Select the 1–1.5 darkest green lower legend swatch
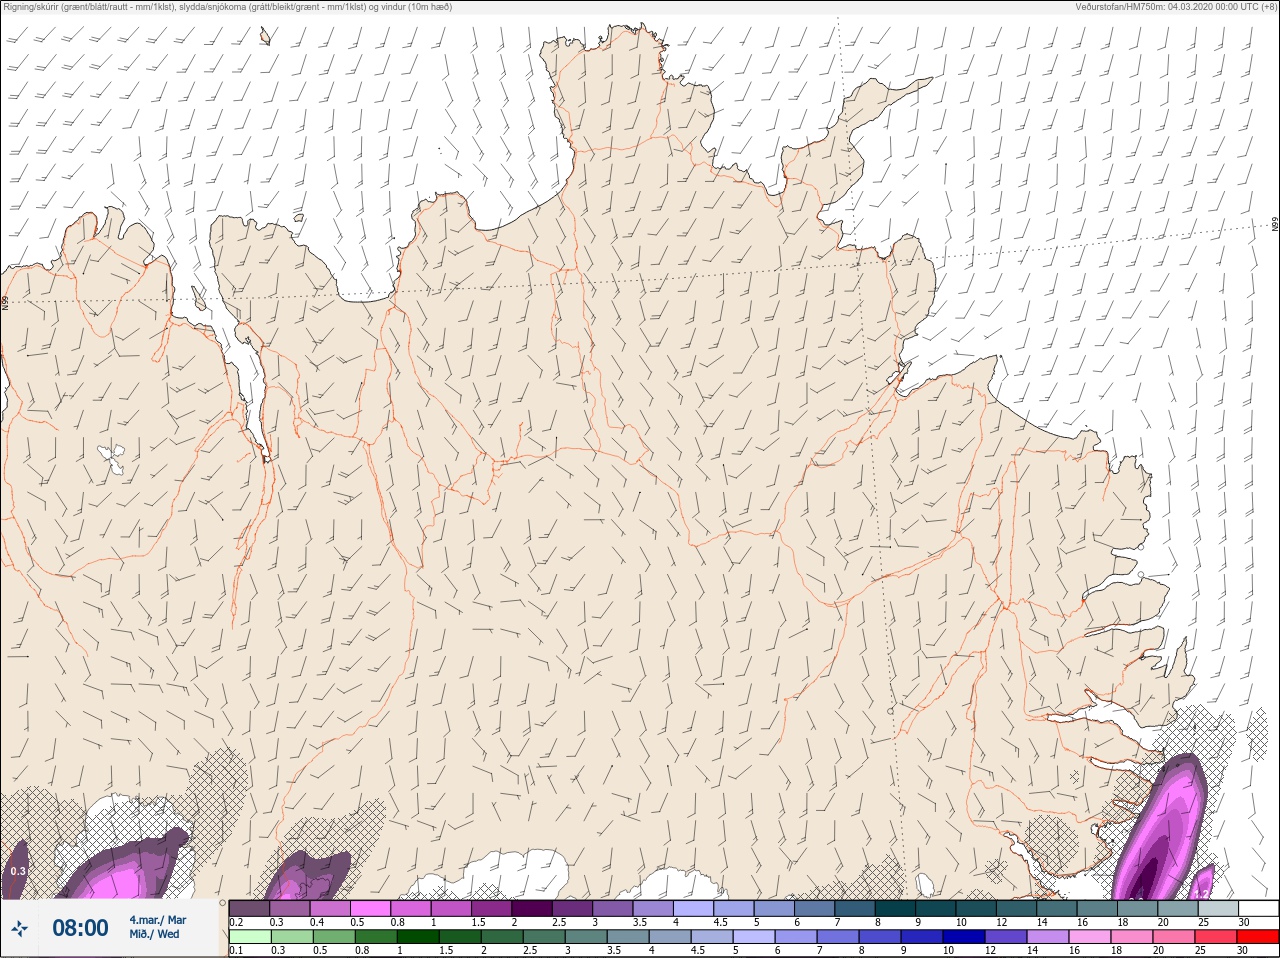1280x958 pixels. point(418,937)
